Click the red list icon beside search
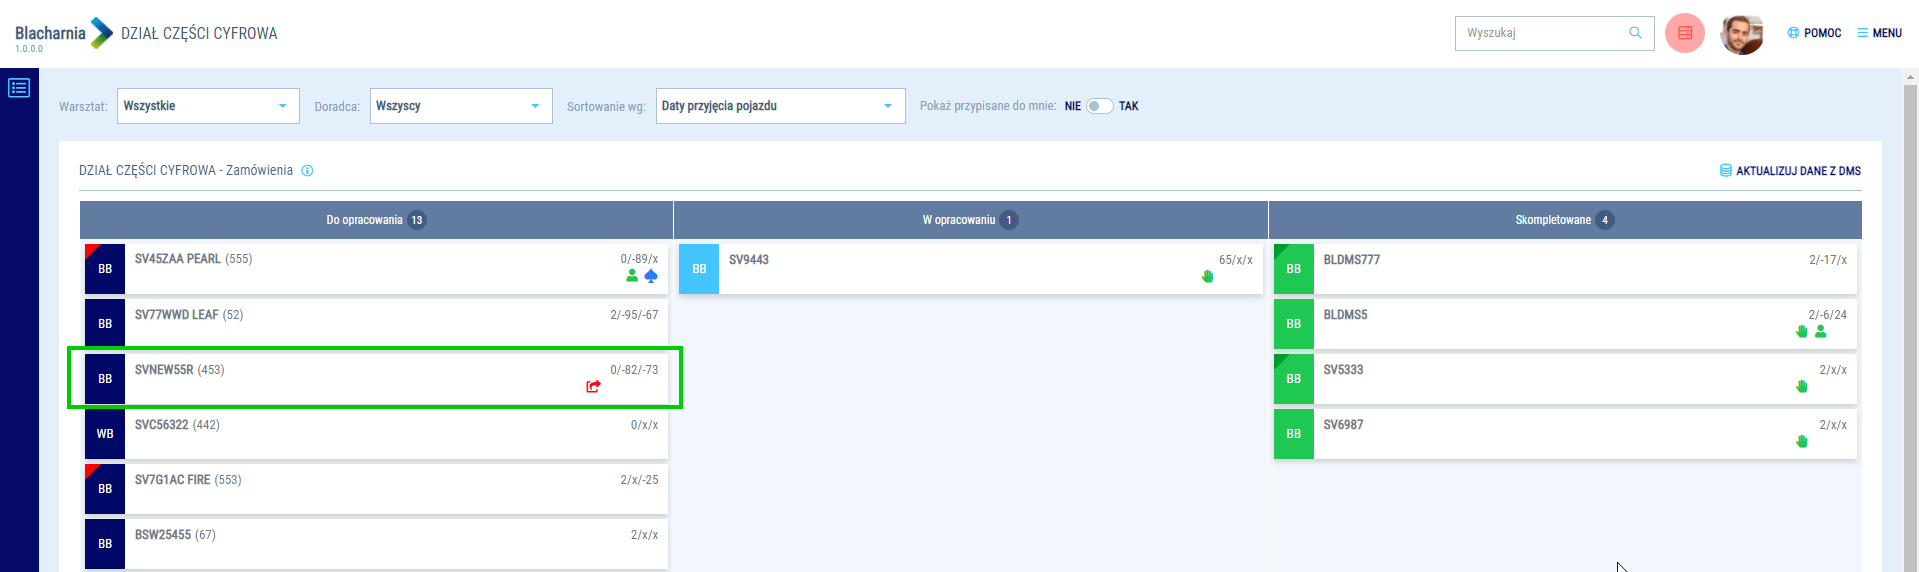1919x572 pixels. tap(1684, 33)
